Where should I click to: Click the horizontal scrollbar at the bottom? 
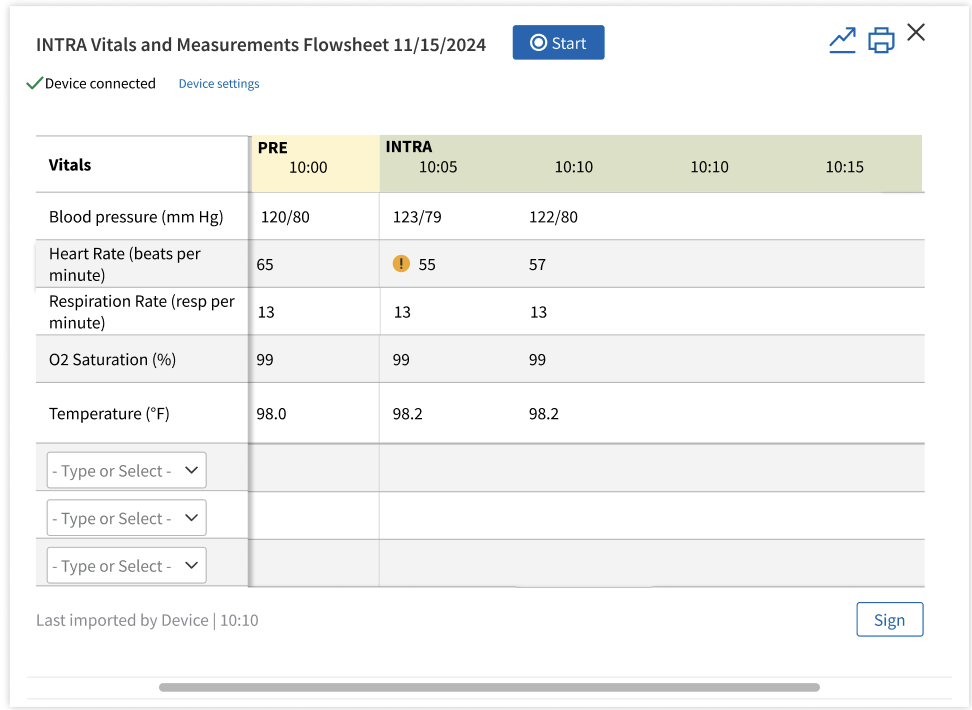(489, 687)
